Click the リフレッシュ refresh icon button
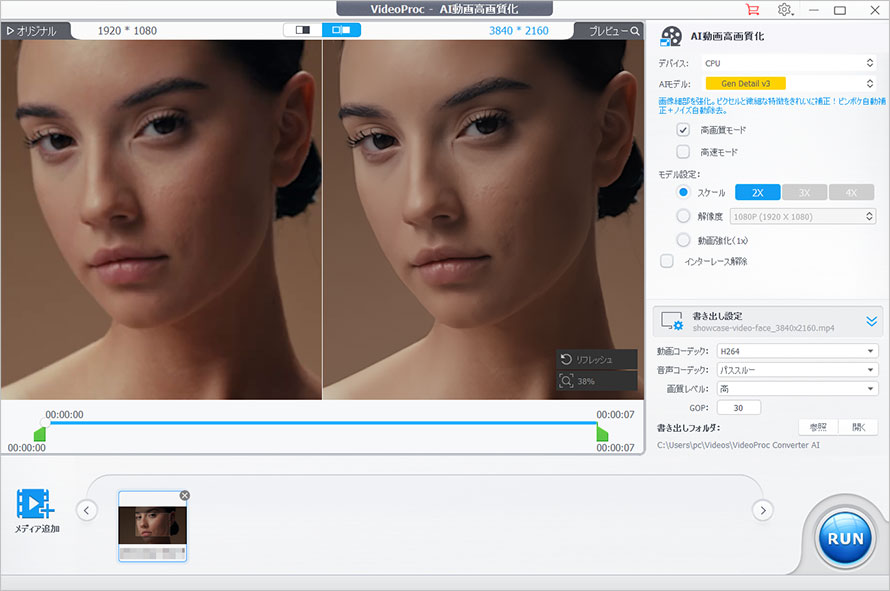This screenshot has height=591, width=890. tap(597, 359)
